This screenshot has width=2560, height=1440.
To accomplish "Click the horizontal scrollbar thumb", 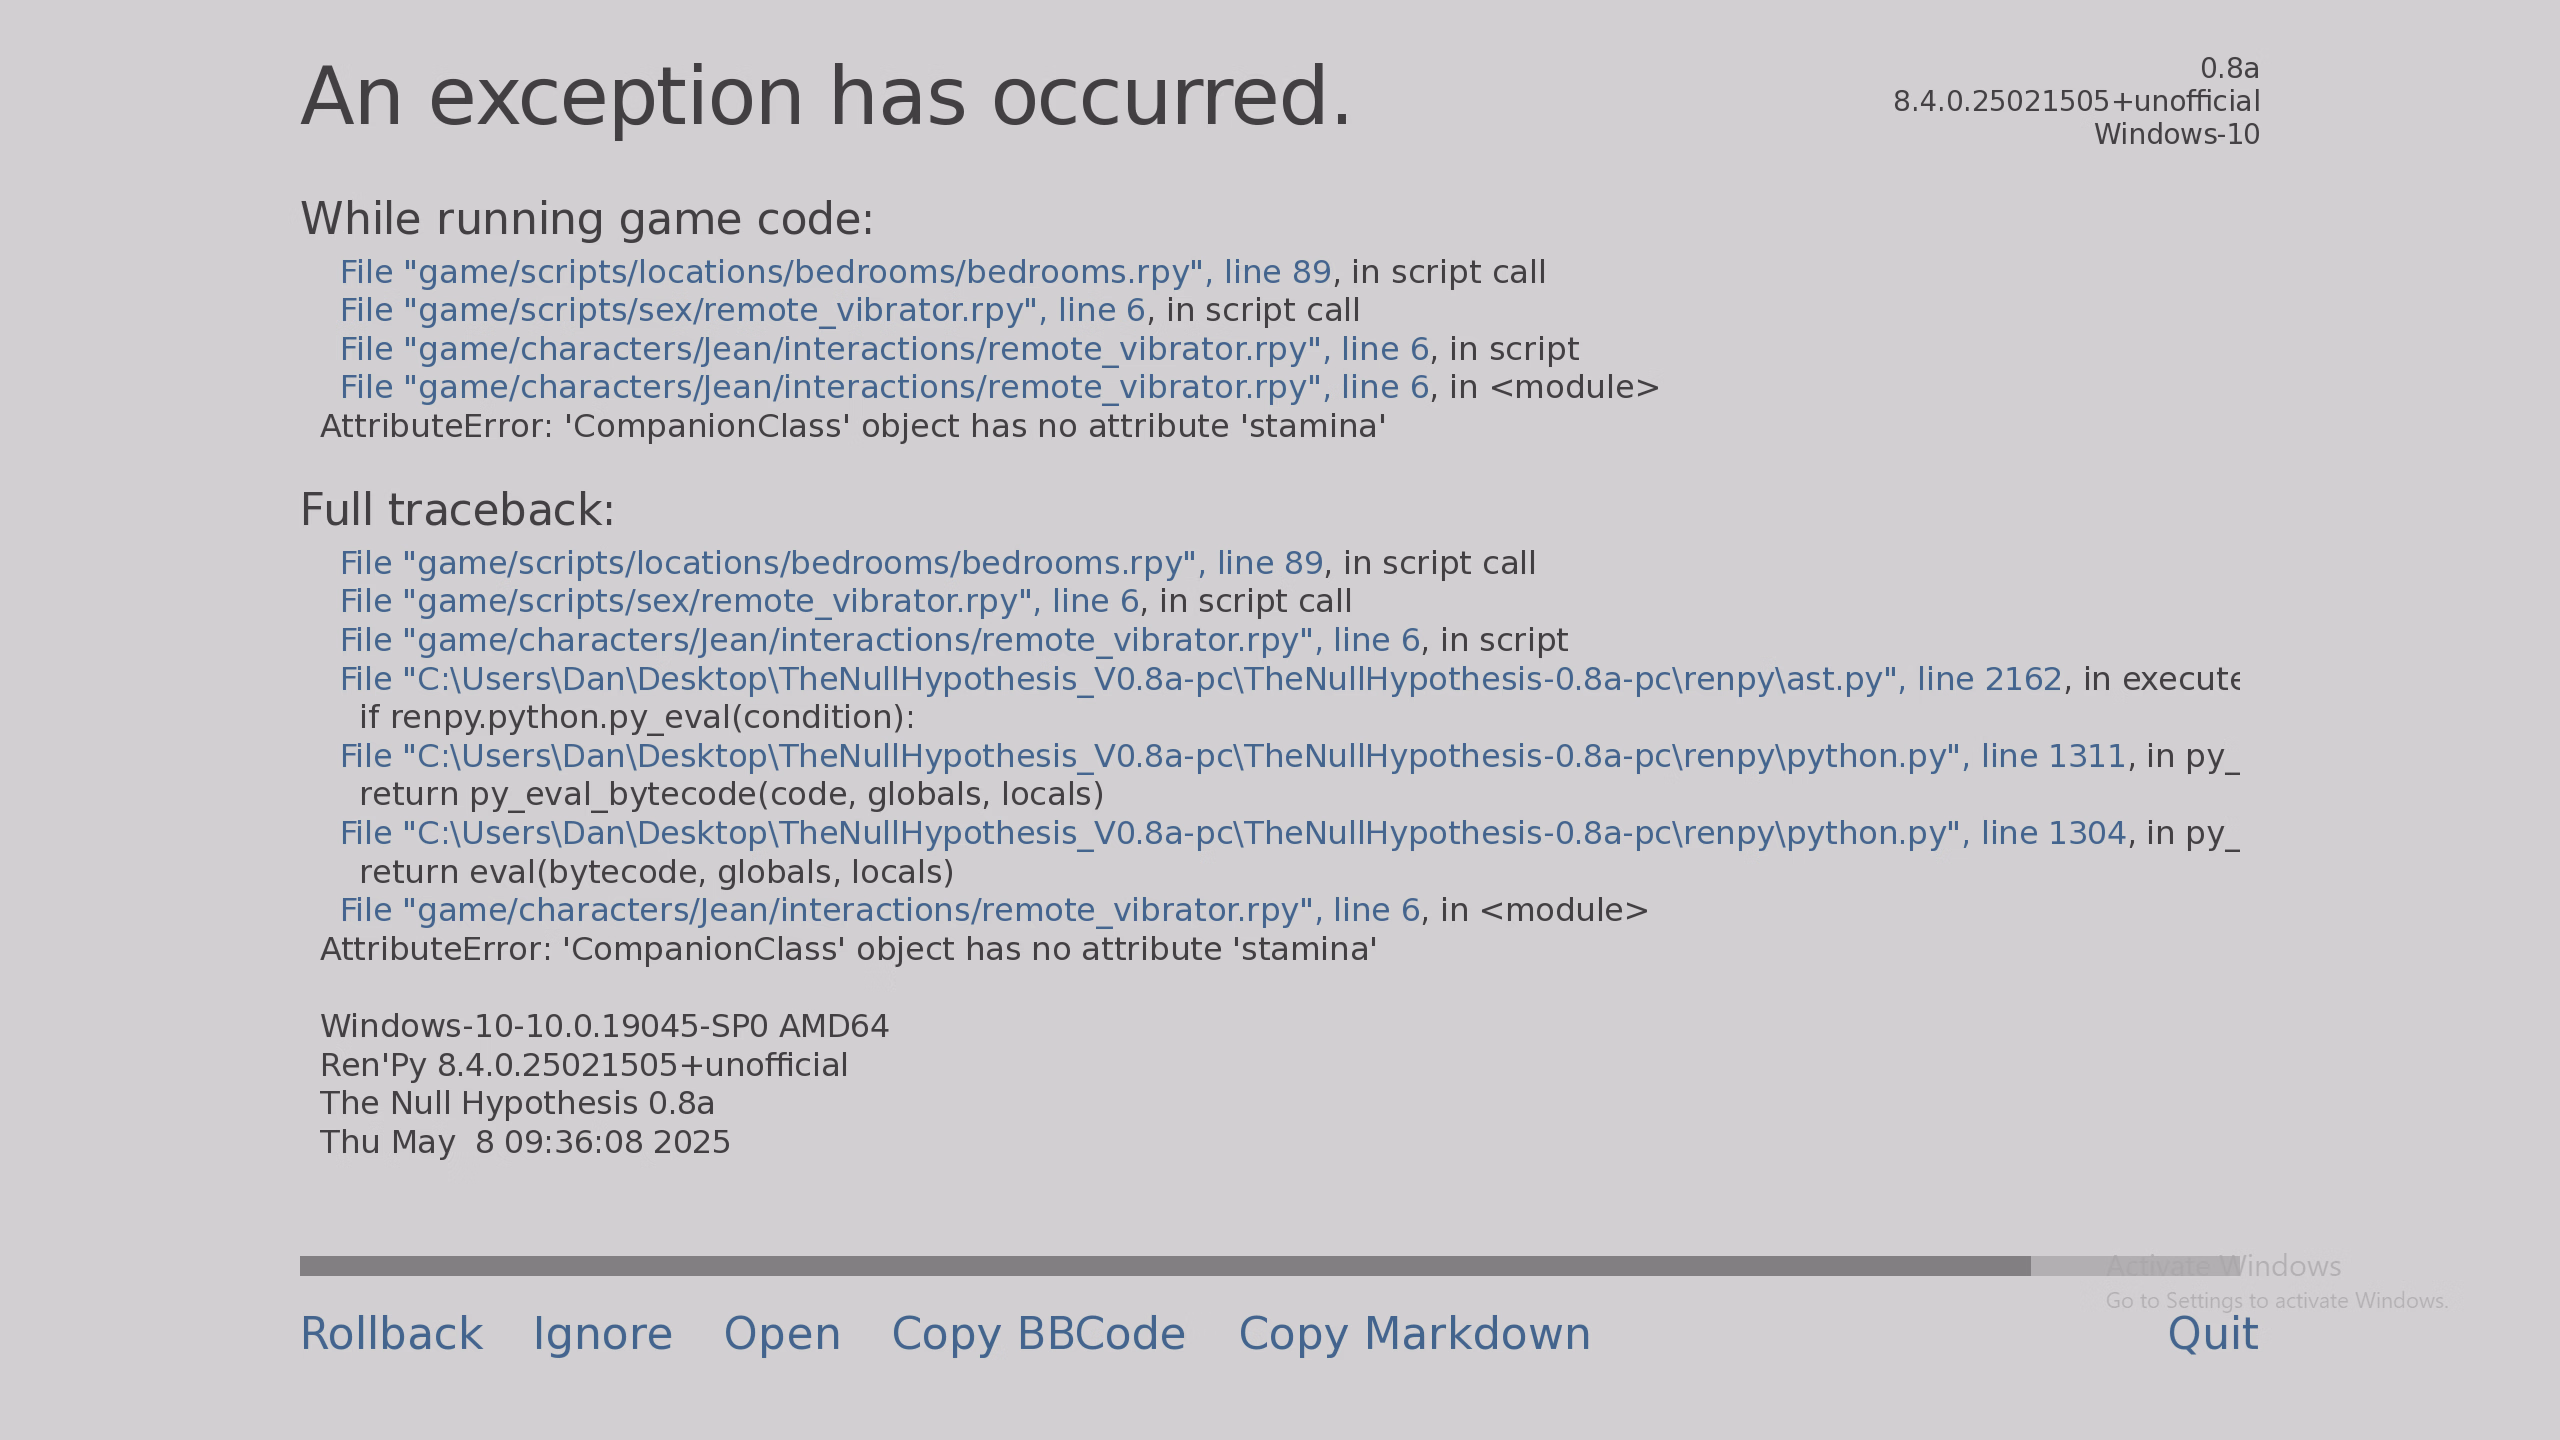I will pos(1165,1266).
